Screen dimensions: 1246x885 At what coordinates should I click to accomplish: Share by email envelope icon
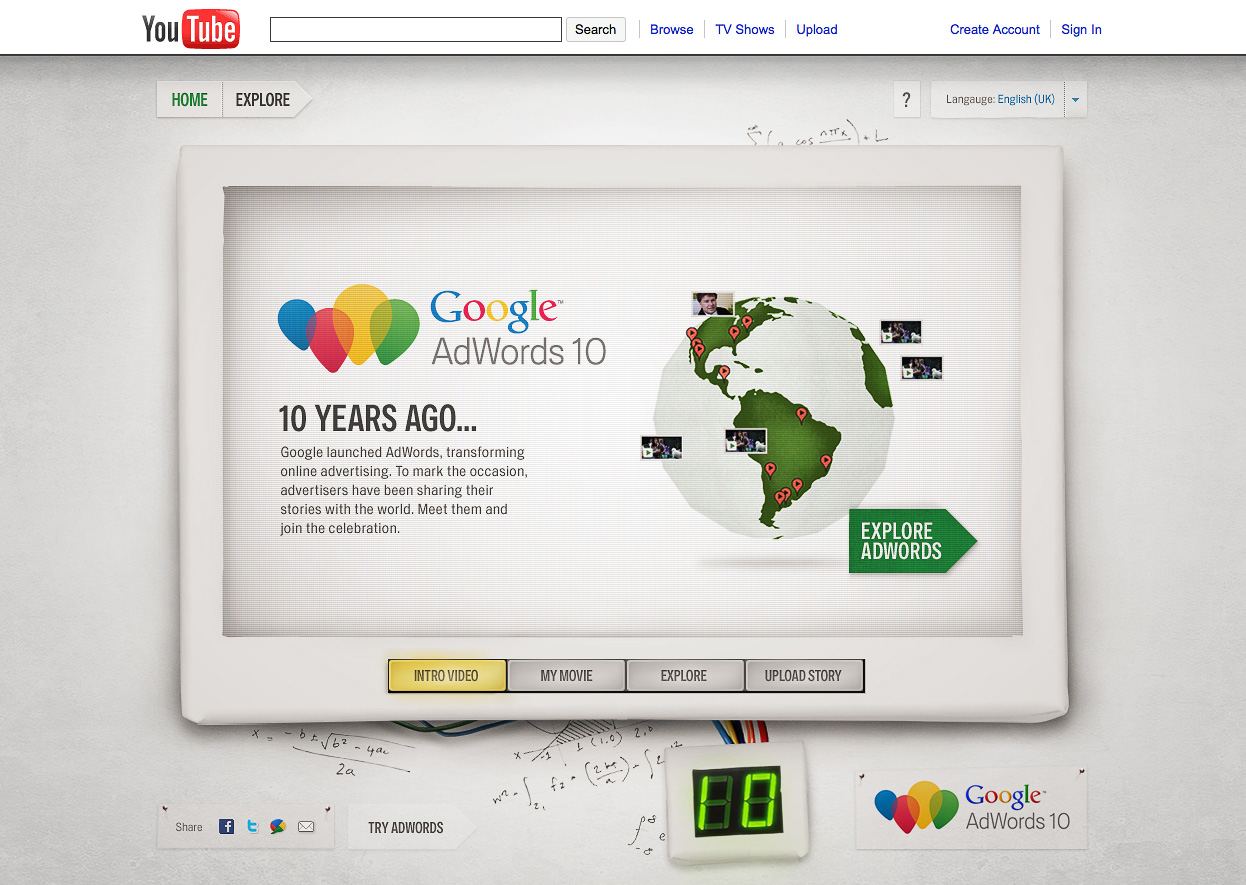306,826
